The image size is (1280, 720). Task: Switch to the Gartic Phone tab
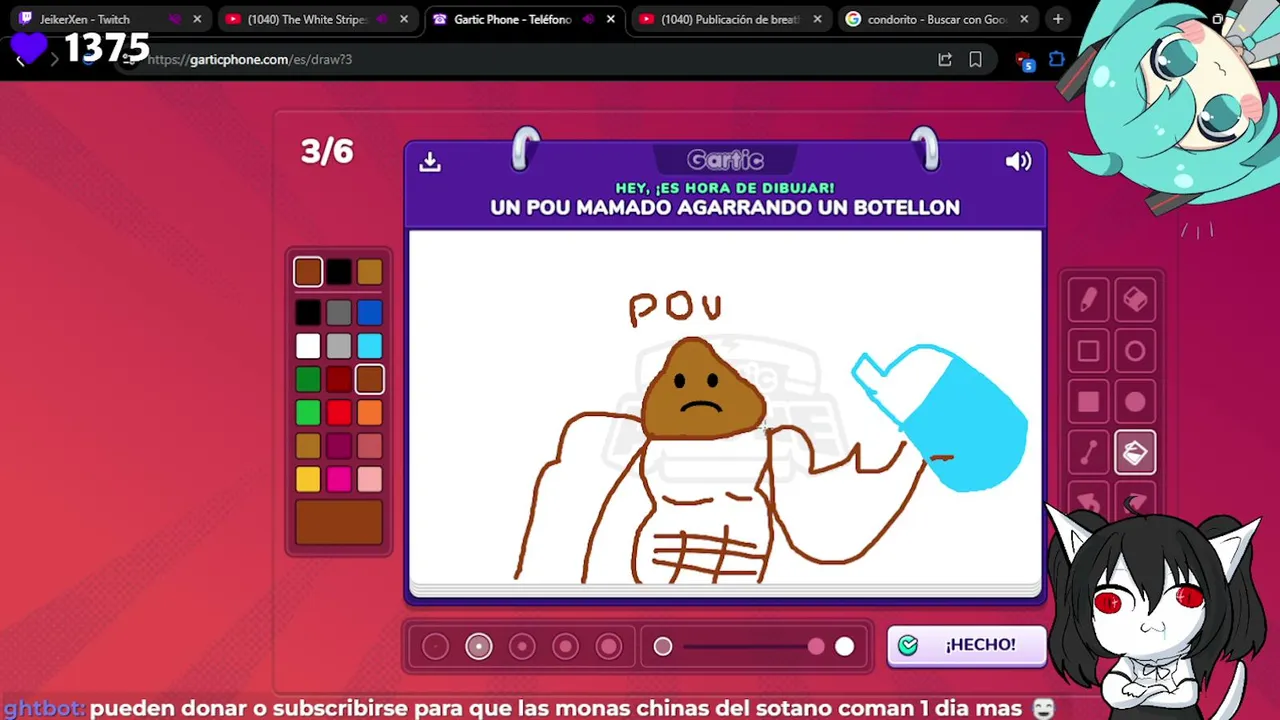point(524,19)
